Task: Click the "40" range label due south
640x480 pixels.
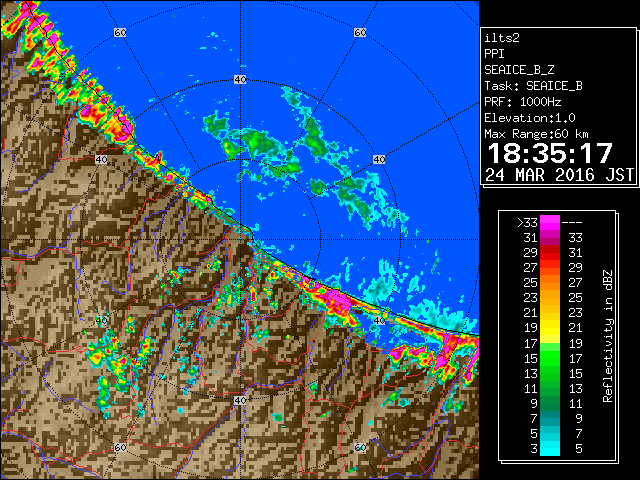Action: tap(240, 400)
